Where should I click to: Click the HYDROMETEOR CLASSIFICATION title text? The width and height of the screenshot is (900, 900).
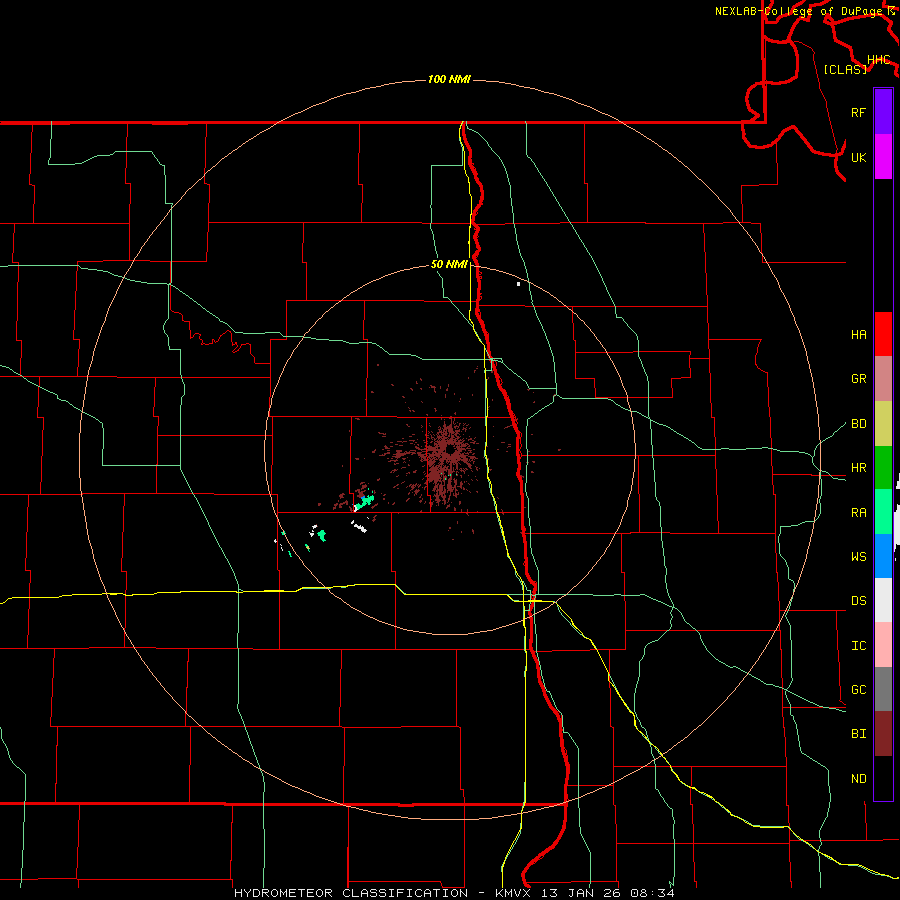coord(351,893)
